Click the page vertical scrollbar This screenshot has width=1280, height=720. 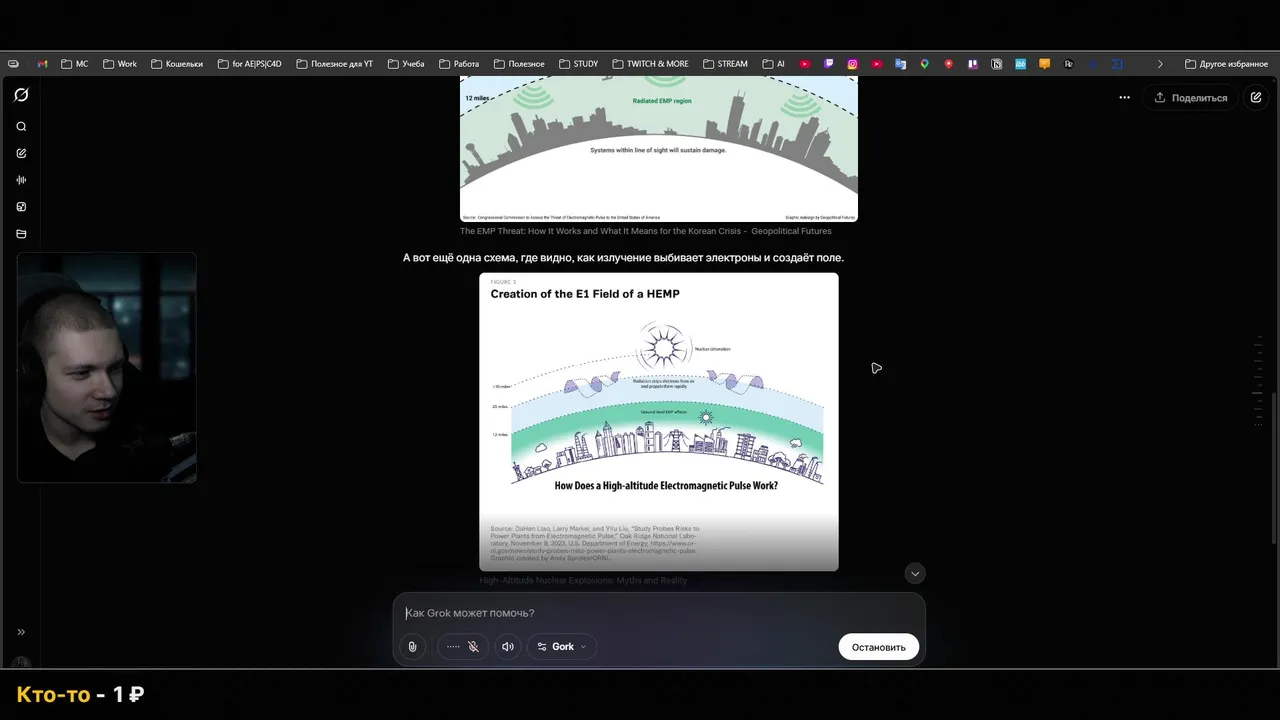(1275, 468)
